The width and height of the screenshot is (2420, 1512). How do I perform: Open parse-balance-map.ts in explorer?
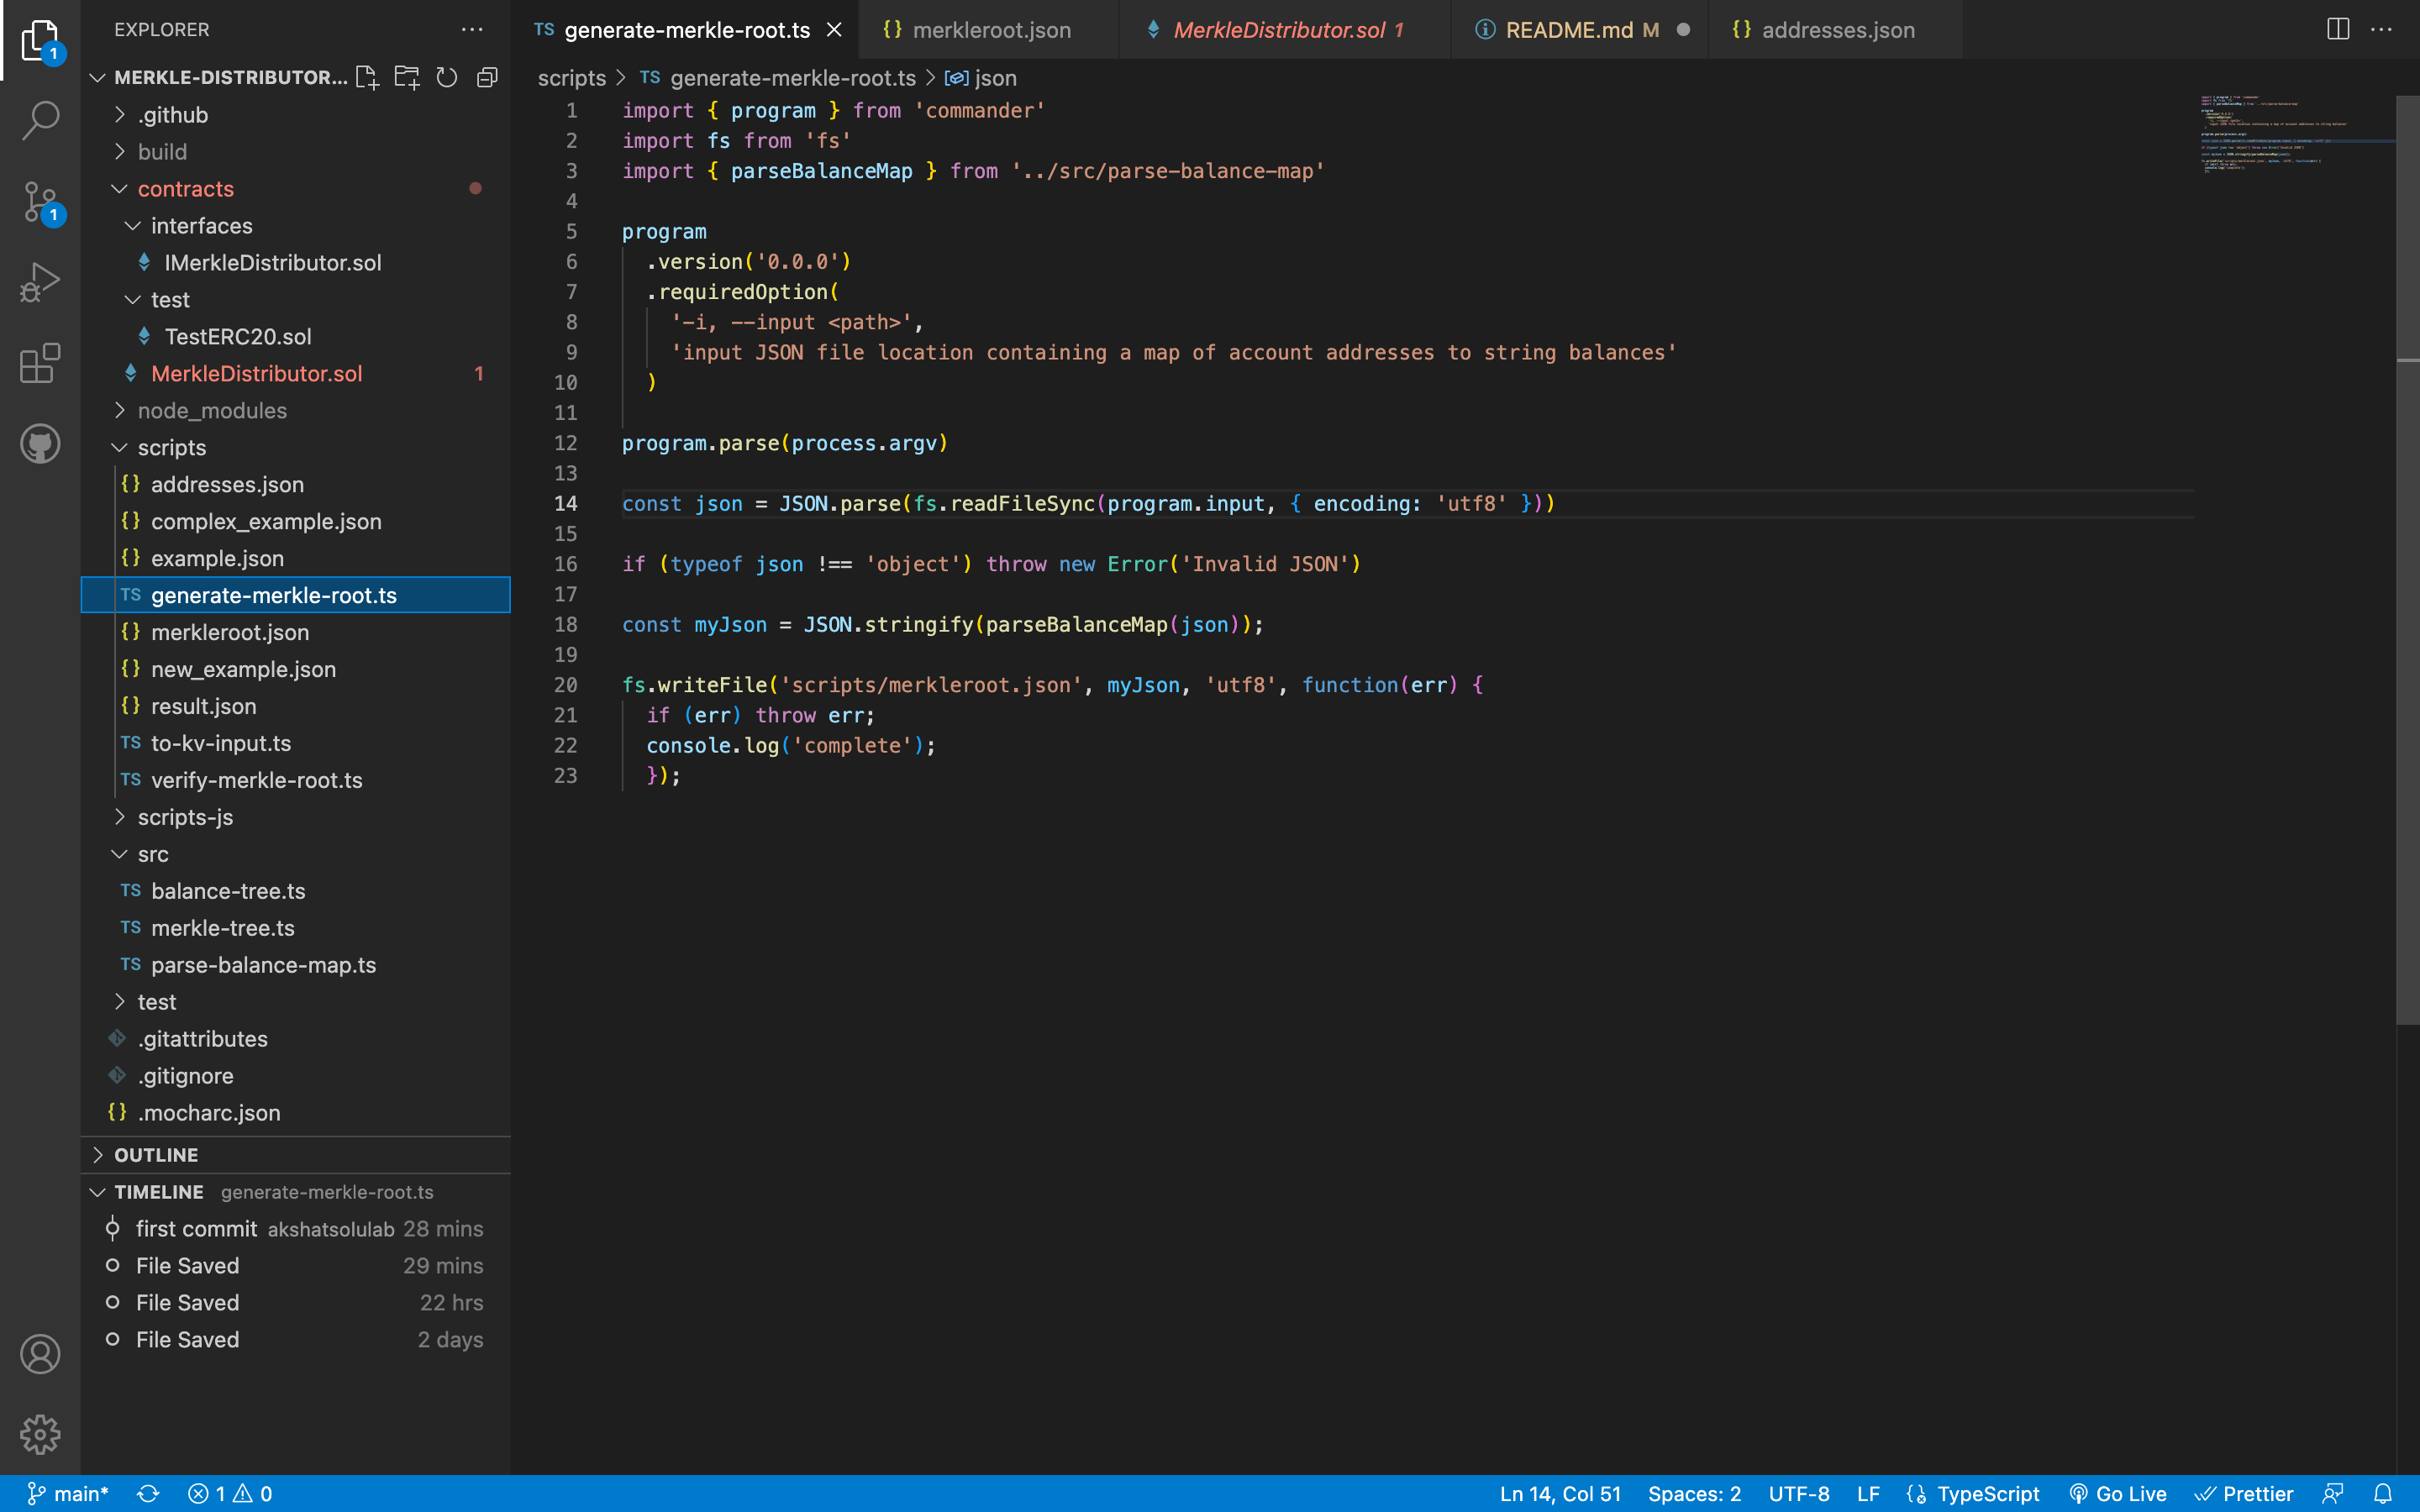click(x=295, y=965)
